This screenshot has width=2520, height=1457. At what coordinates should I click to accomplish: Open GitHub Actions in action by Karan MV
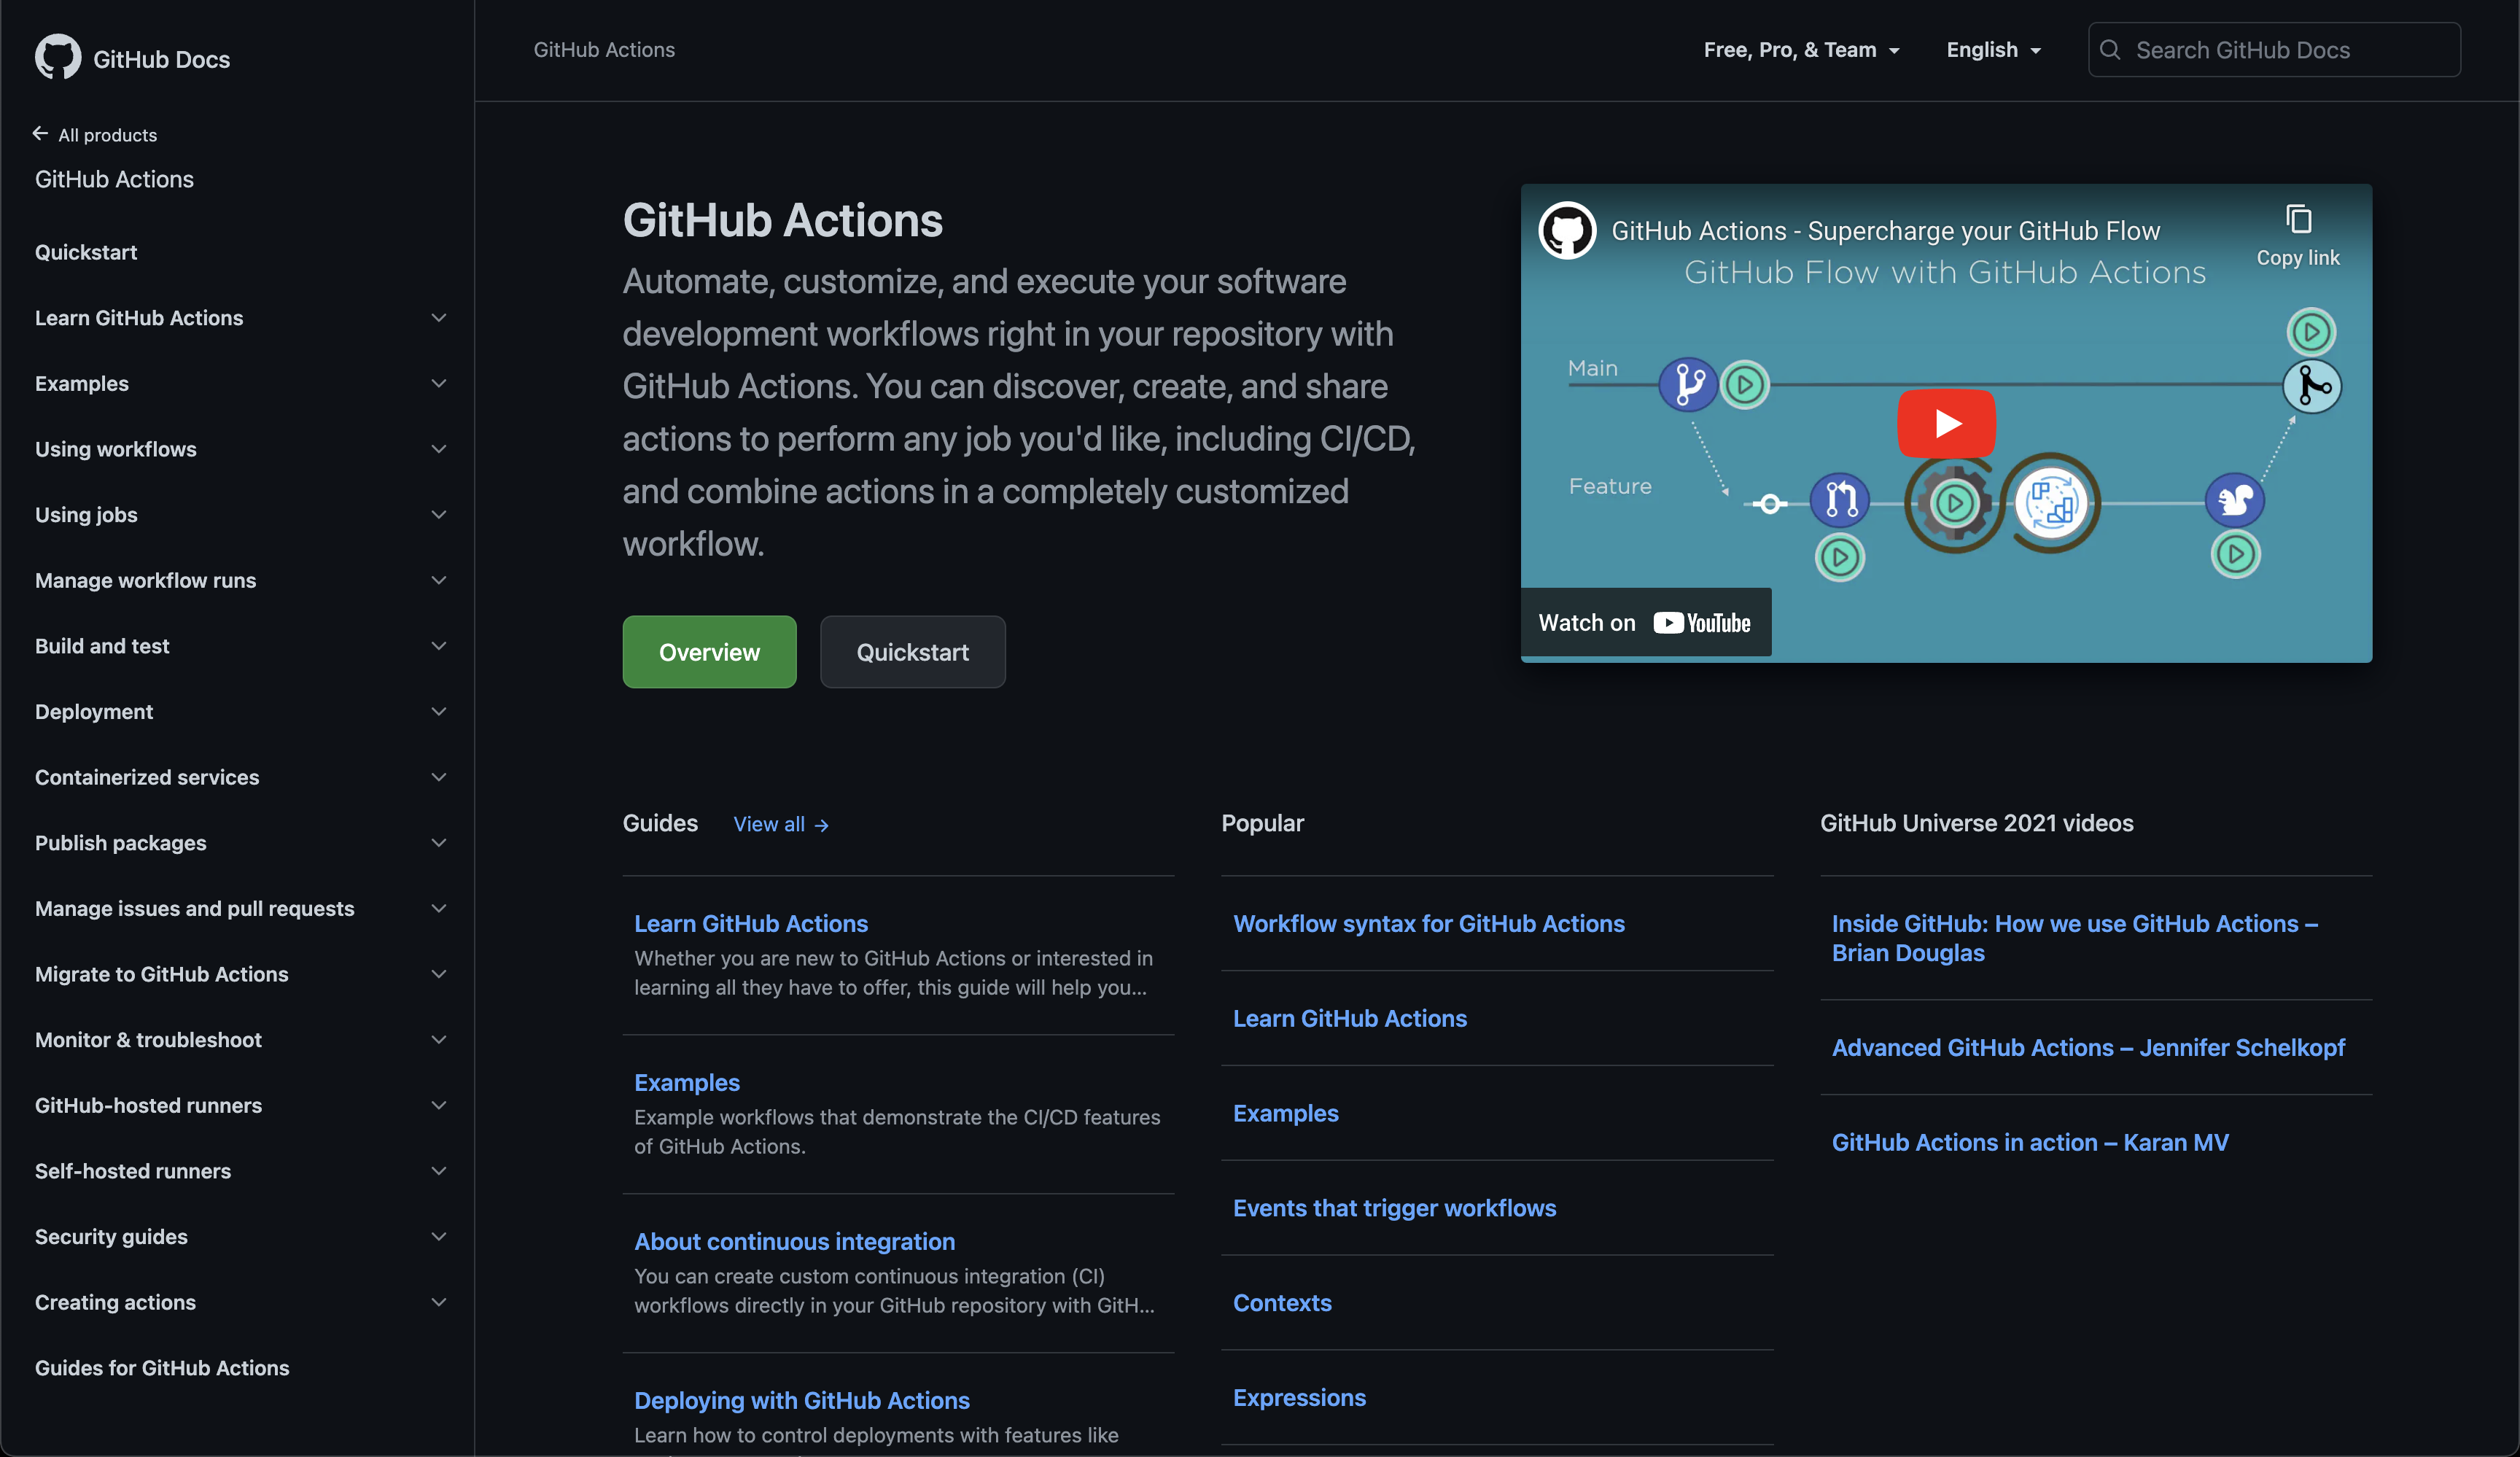(2030, 1143)
